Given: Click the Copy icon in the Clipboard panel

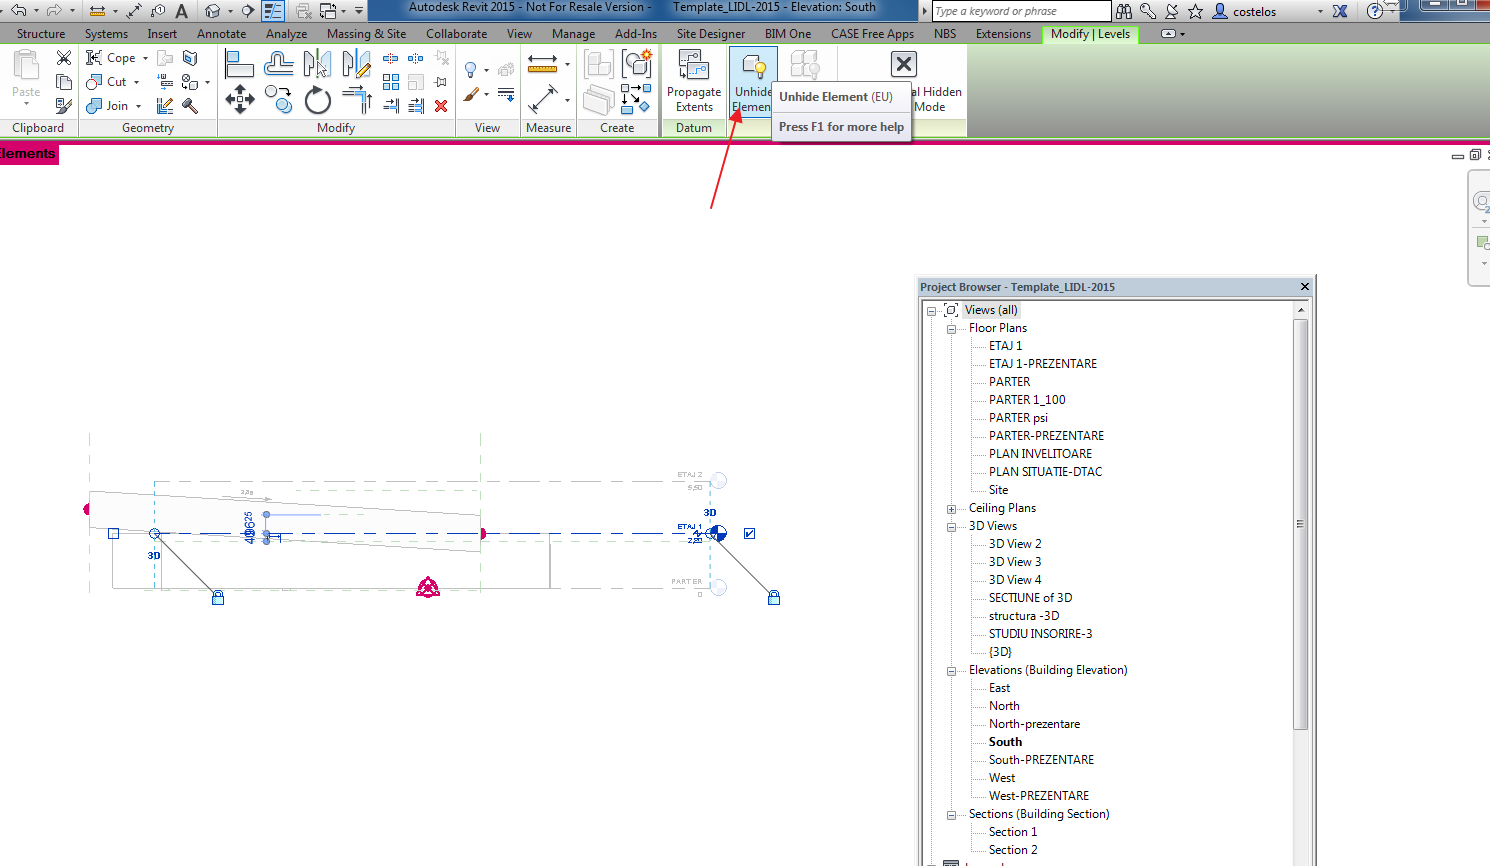Looking at the screenshot, I should point(63,81).
